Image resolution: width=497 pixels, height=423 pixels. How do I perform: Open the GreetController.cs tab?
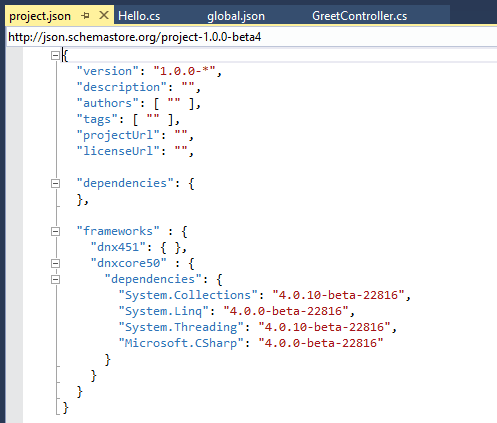click(359, 16)
